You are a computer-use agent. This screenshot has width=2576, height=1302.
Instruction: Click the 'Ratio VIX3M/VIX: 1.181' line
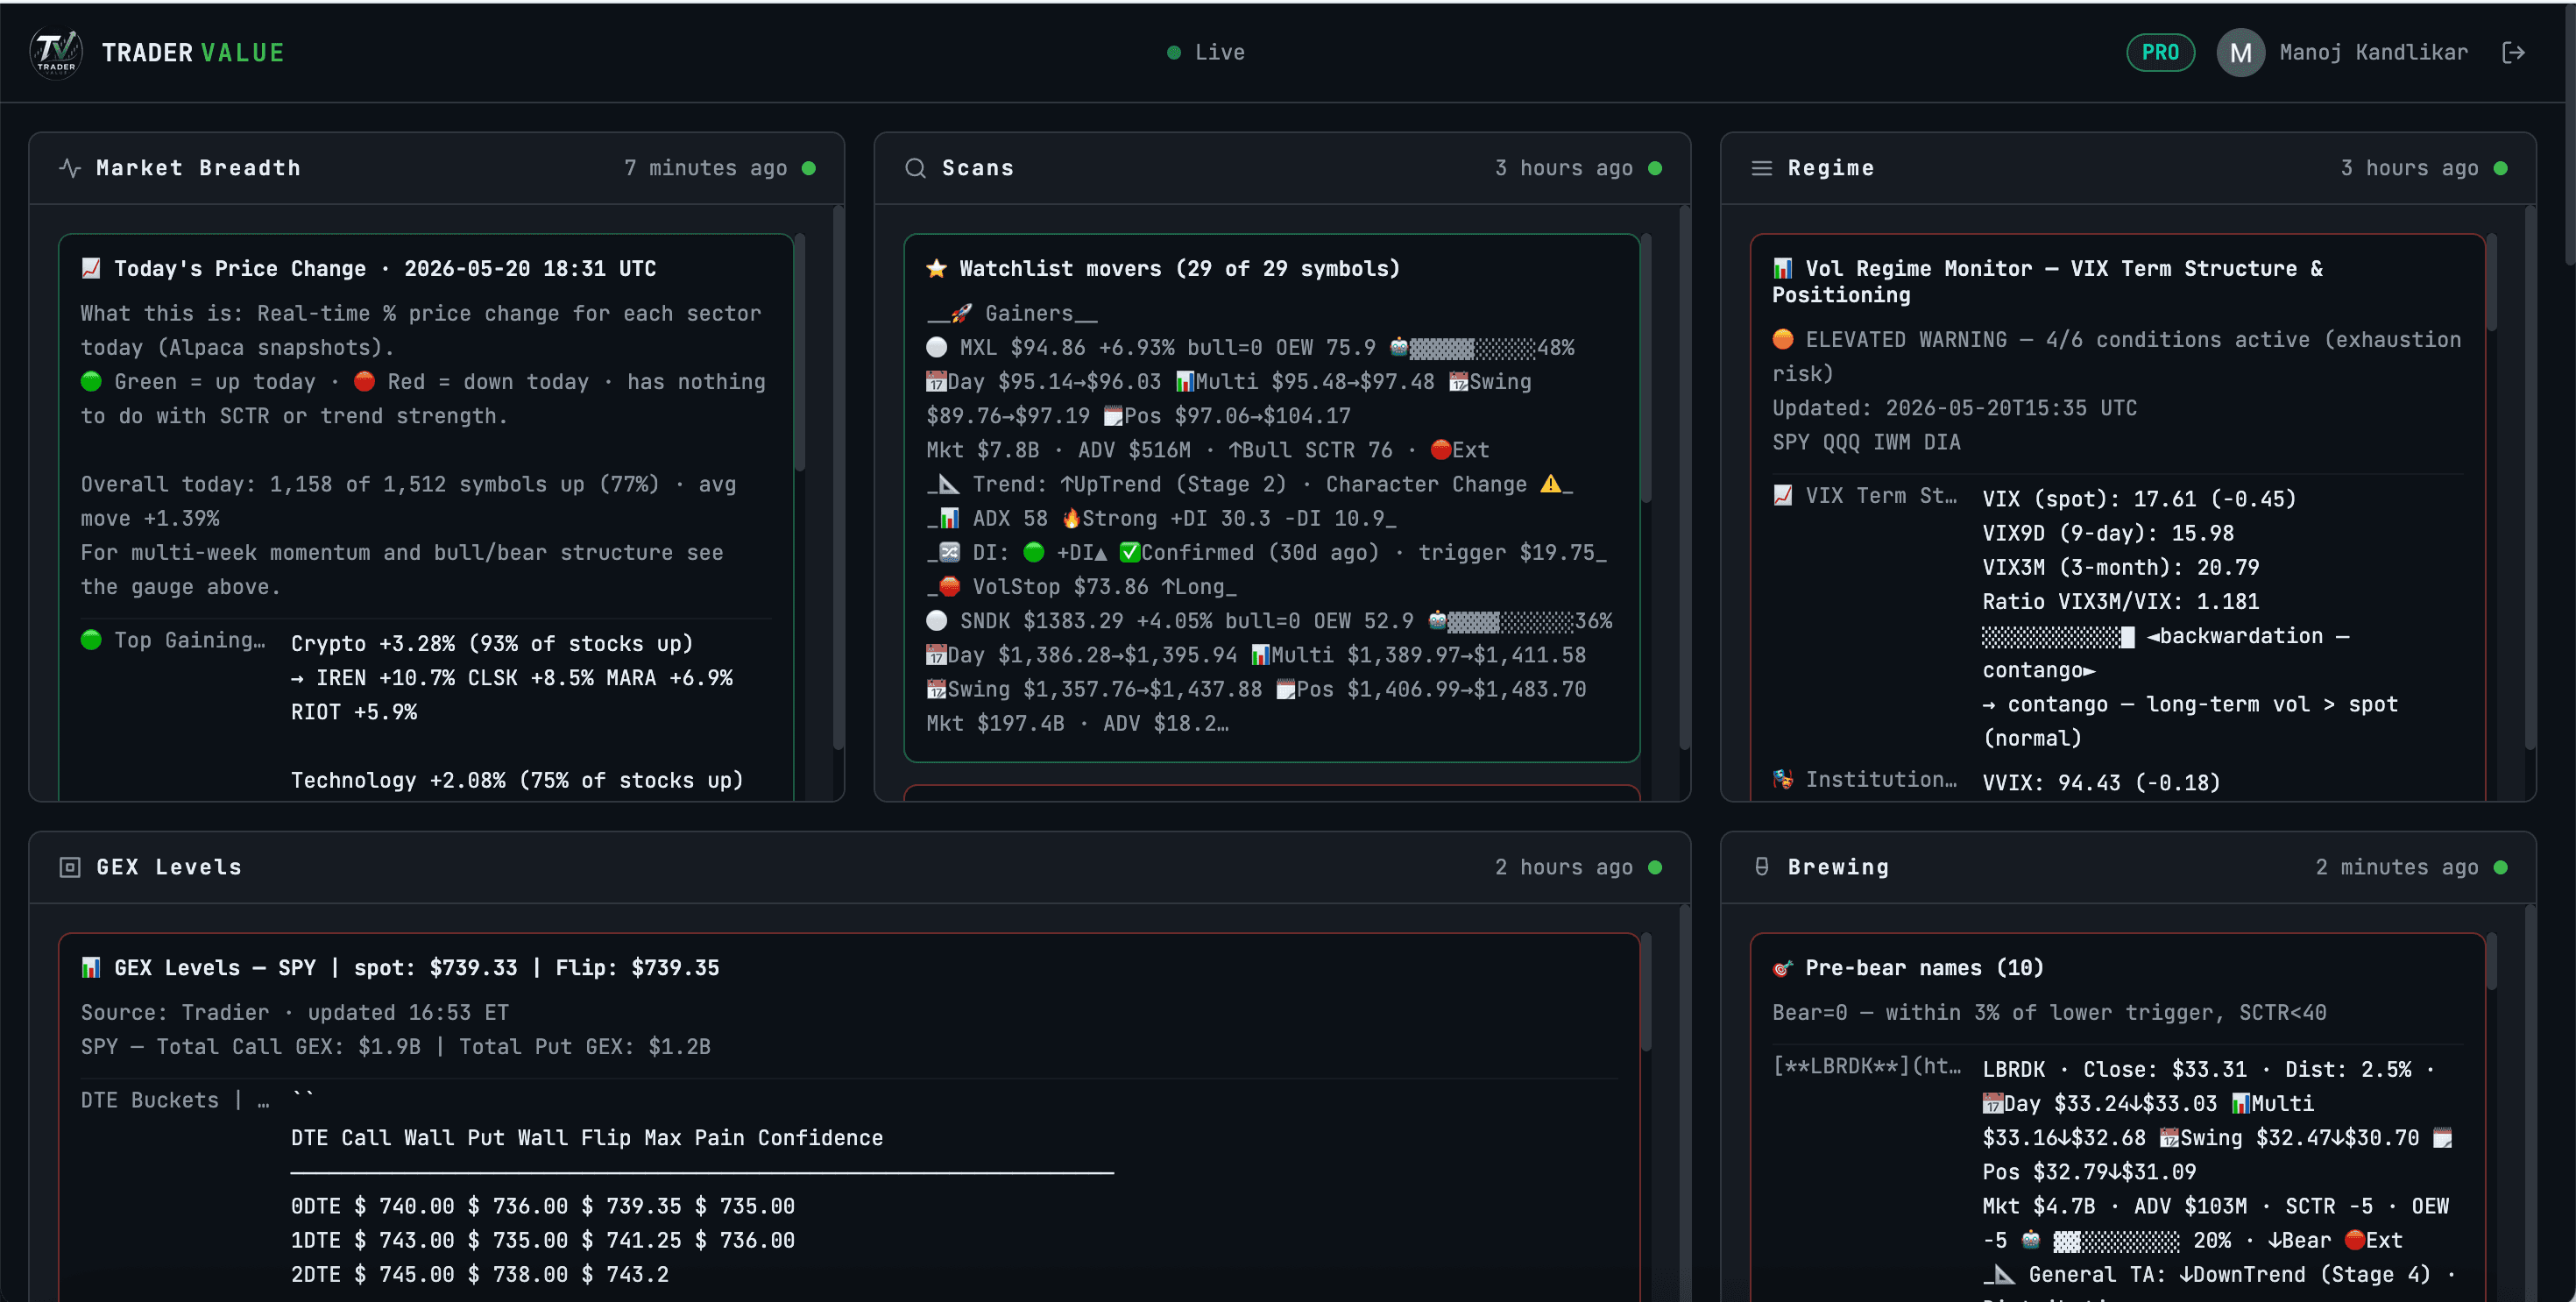tap(2120, 601)
